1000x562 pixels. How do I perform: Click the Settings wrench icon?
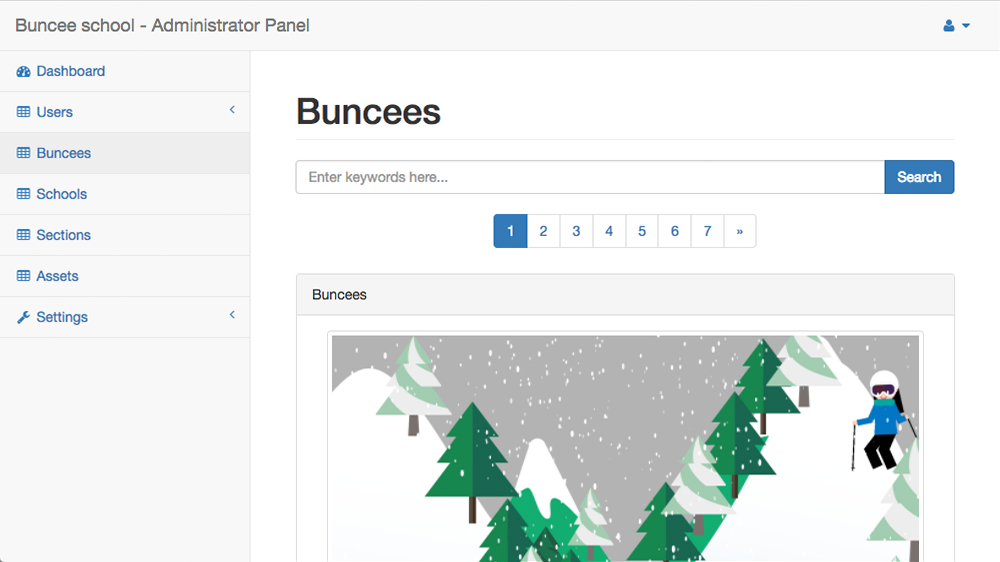tap(24, 318)
